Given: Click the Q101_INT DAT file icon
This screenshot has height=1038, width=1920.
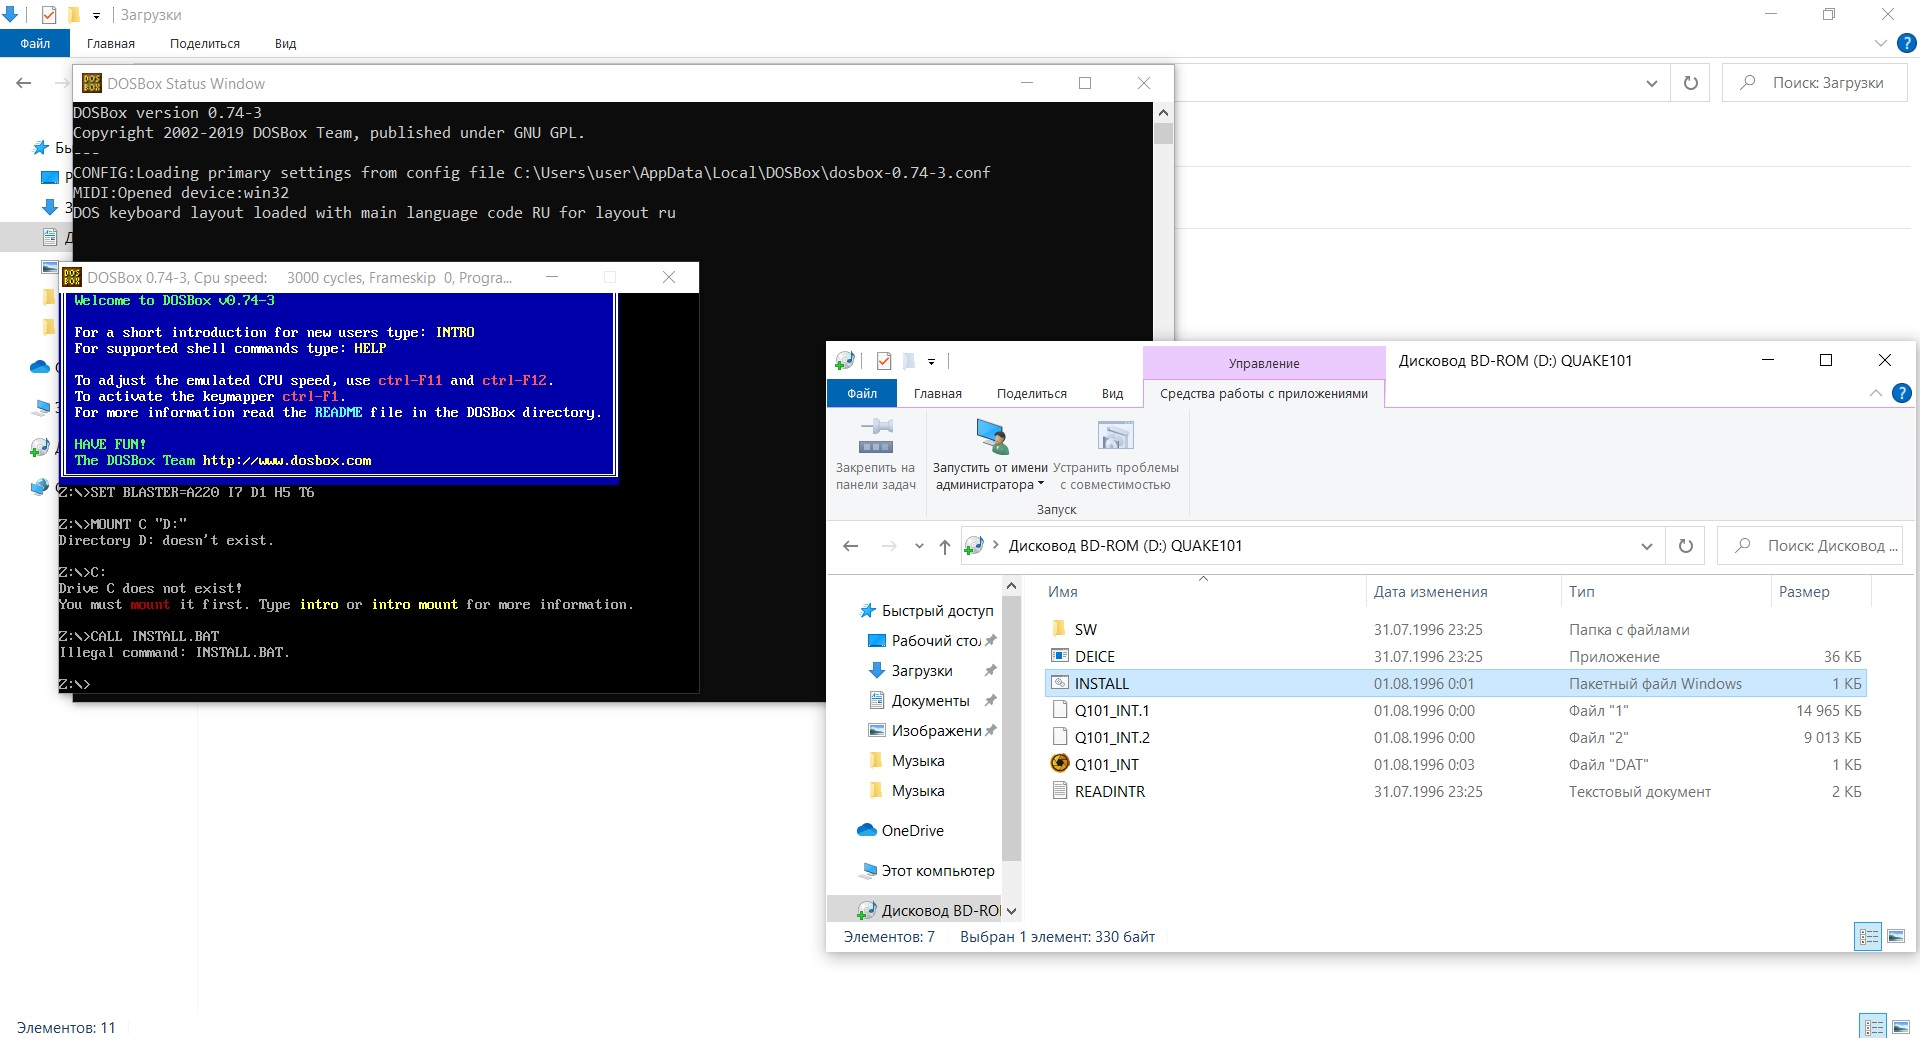Looking at the screenshot, I should [x=1060, y=764].
